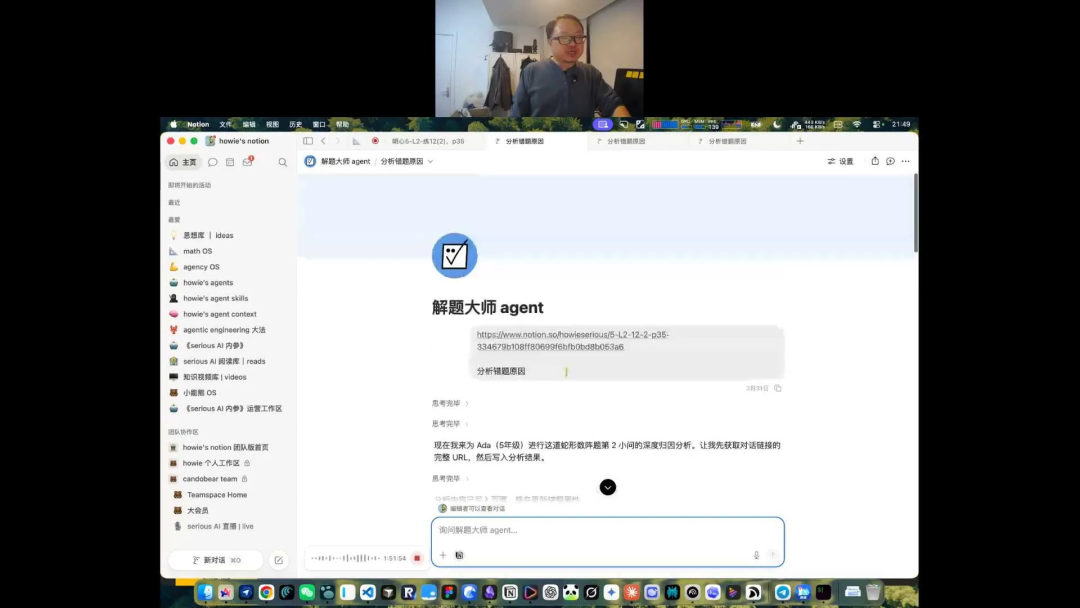The image size is (1080, 608).
Task: Open candobear team in sidebar
Action: 210,479
